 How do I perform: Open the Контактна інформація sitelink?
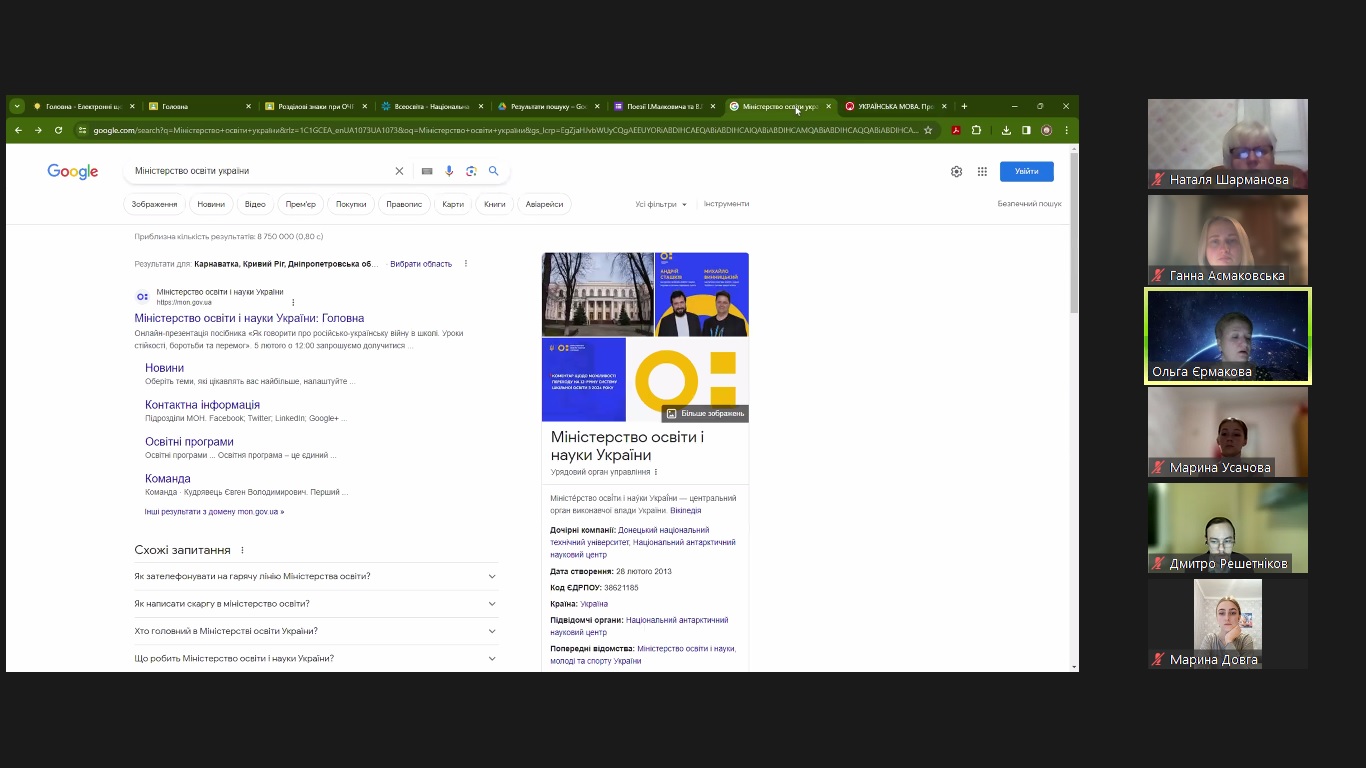[x=202, y=405]
